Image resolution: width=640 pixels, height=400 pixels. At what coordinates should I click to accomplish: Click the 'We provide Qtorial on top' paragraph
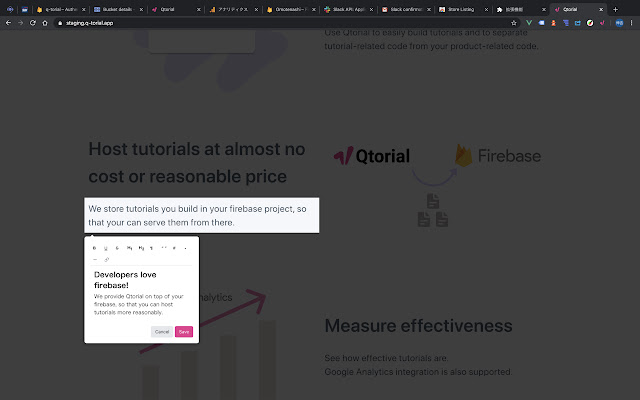(138, 304)
